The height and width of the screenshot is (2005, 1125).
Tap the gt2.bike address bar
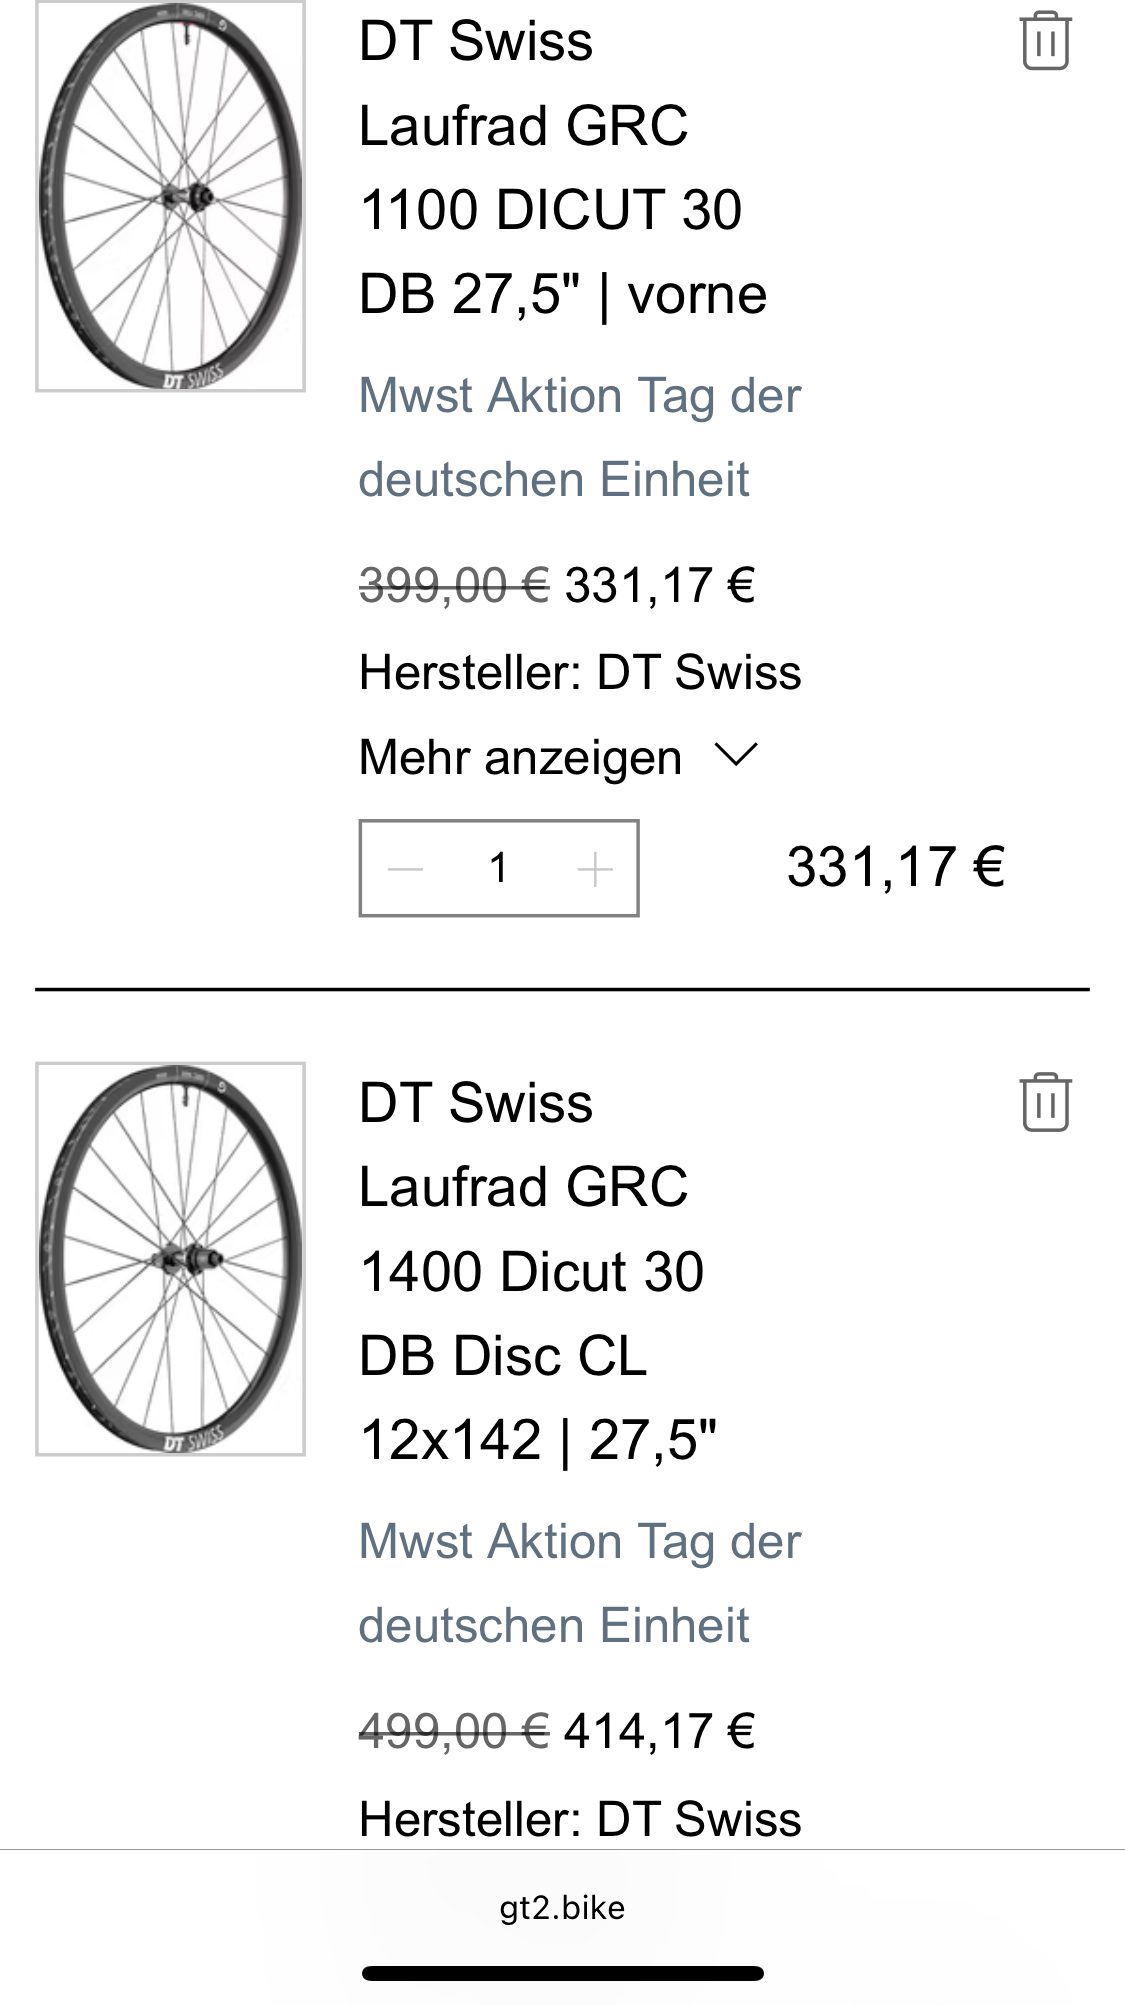point(562,1908)
